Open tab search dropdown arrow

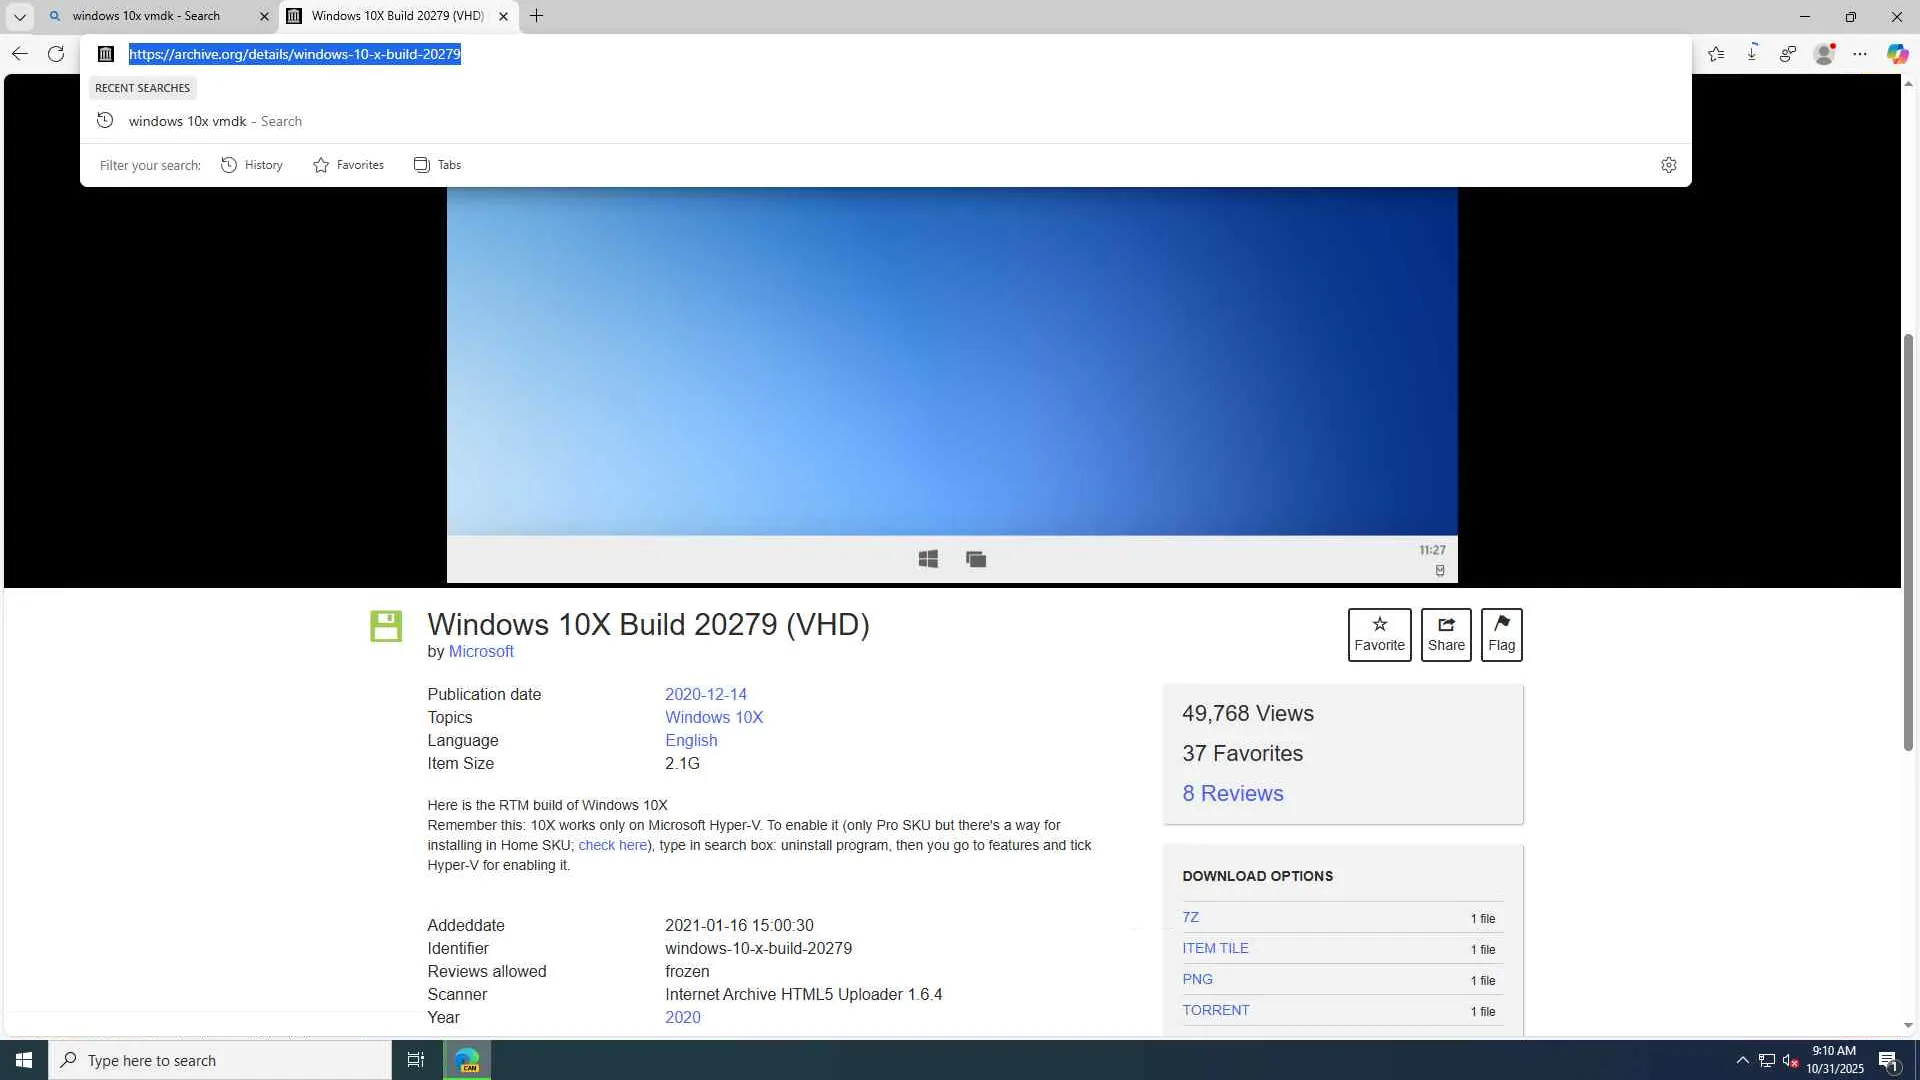(19, 16)
